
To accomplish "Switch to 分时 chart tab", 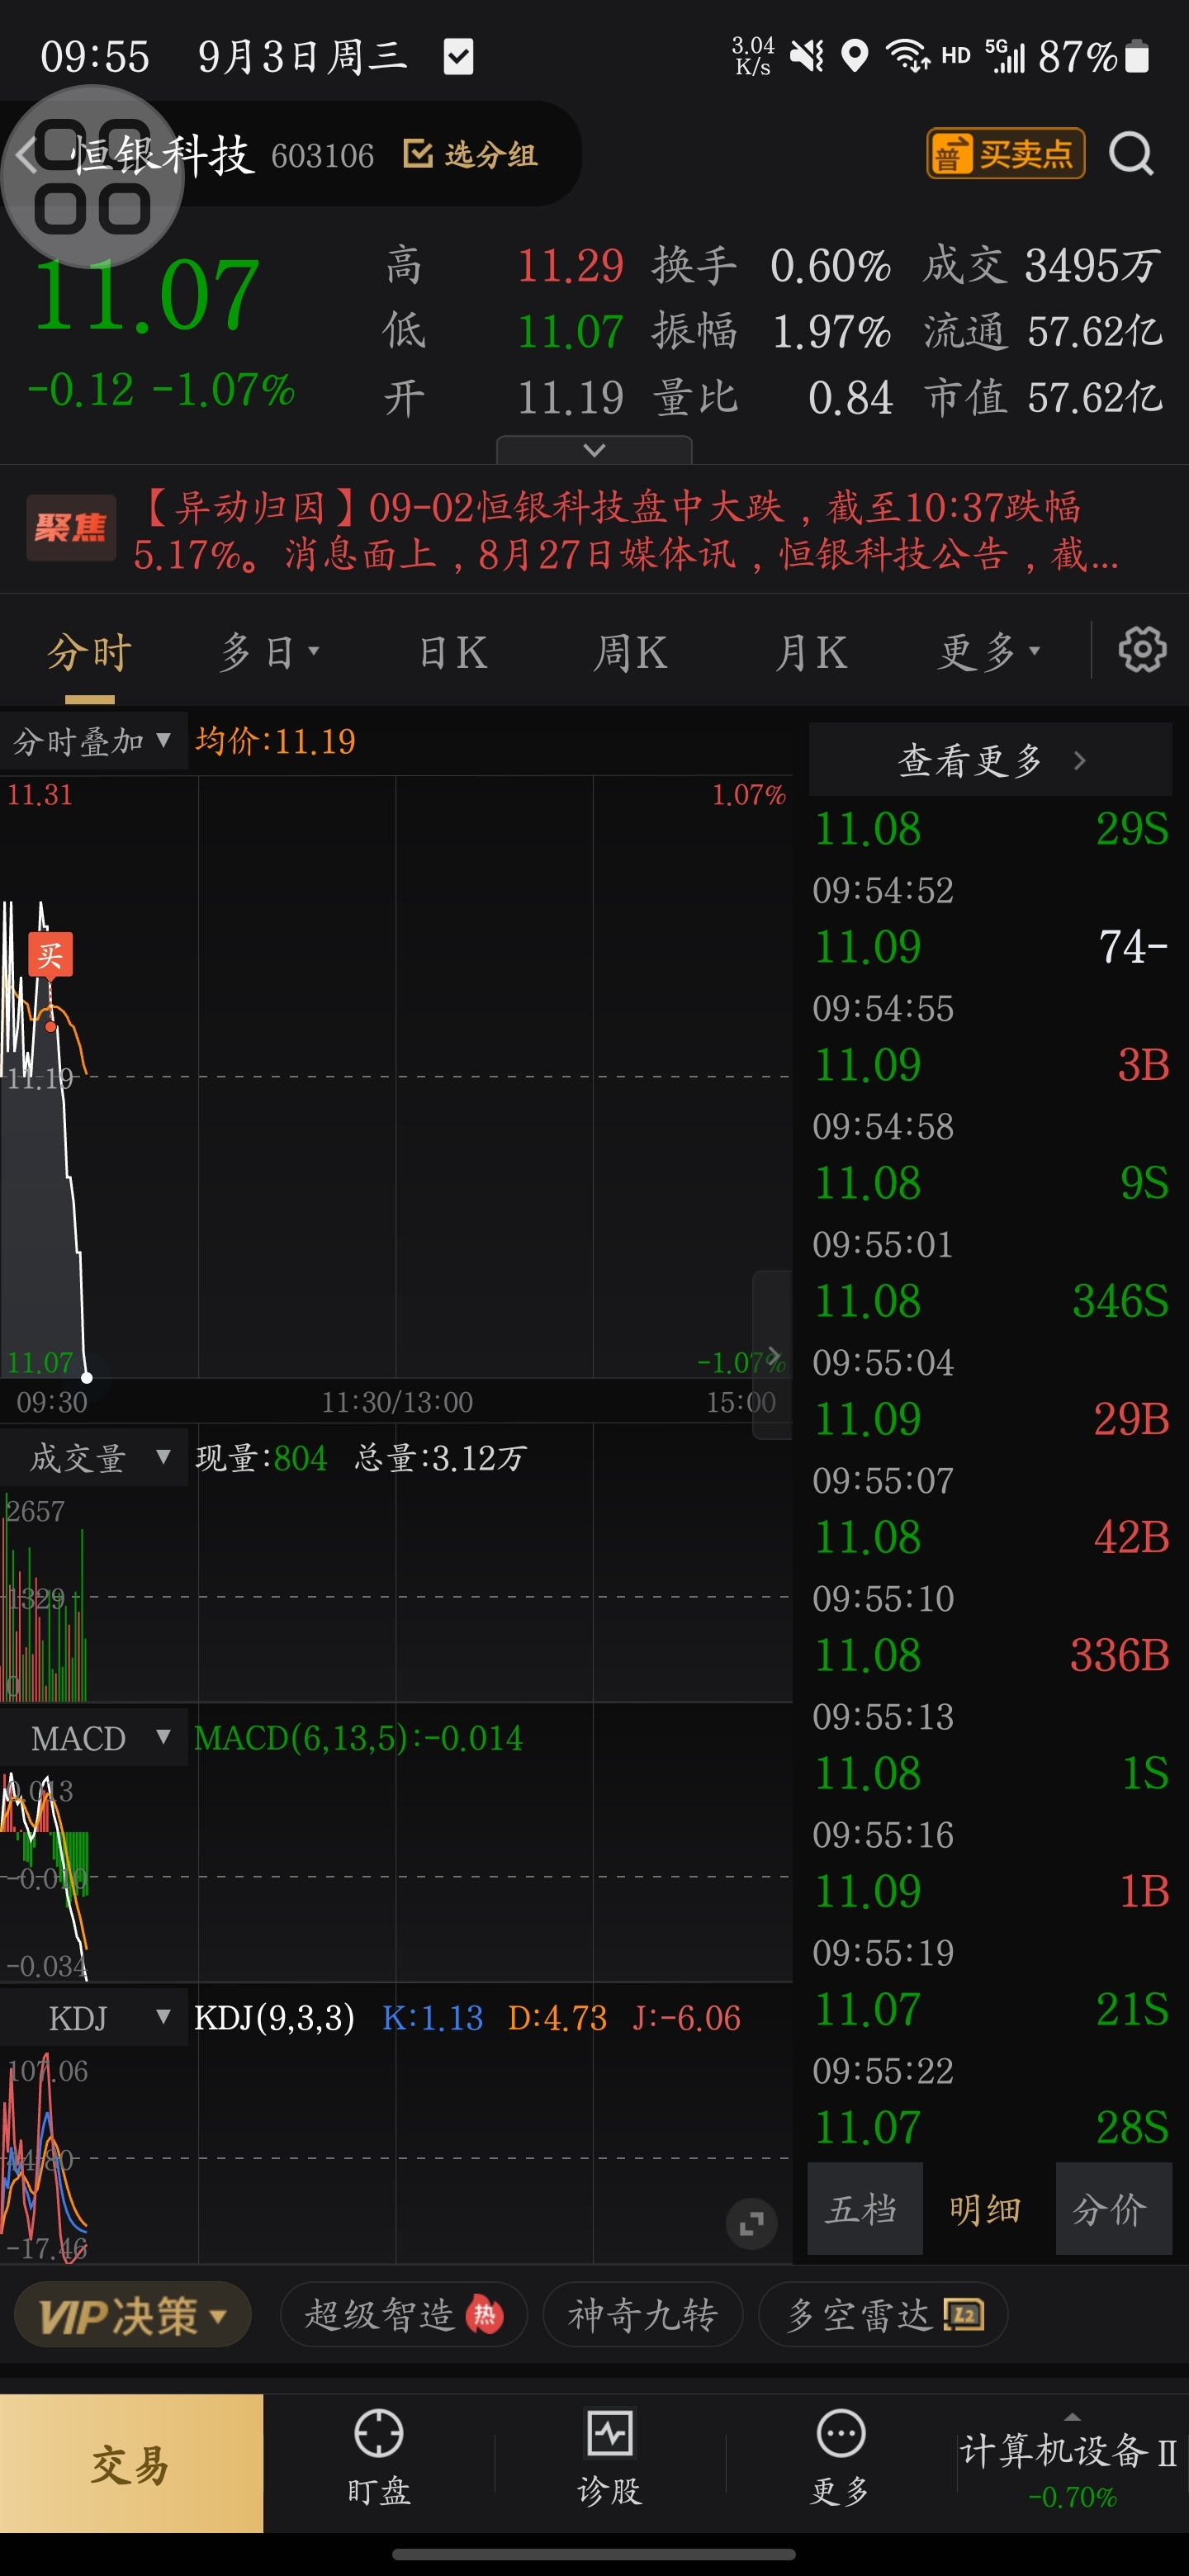I will tap(90, 652).
